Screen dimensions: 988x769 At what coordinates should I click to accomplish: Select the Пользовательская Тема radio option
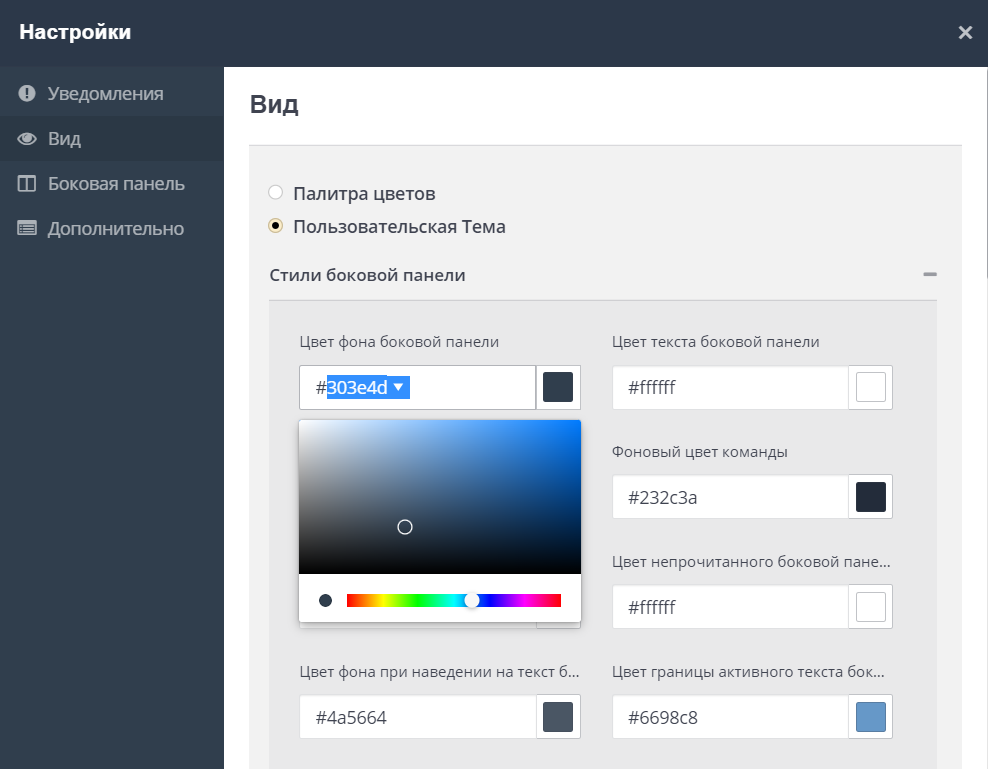tap(276, 226)
